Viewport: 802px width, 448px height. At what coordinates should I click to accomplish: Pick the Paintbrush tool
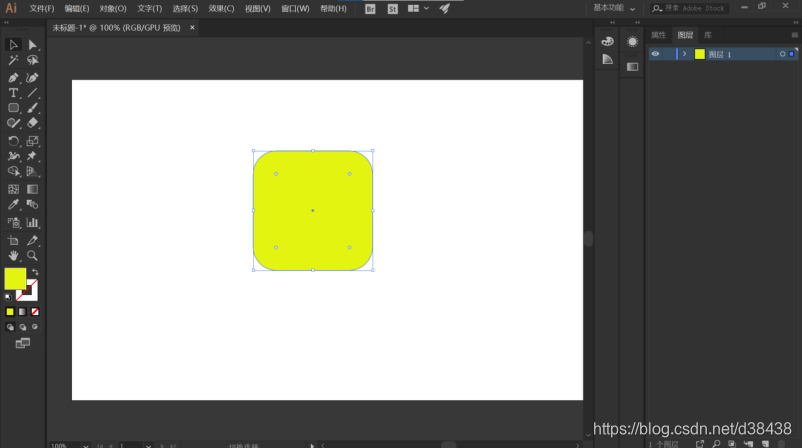click(x=32, y=108)
